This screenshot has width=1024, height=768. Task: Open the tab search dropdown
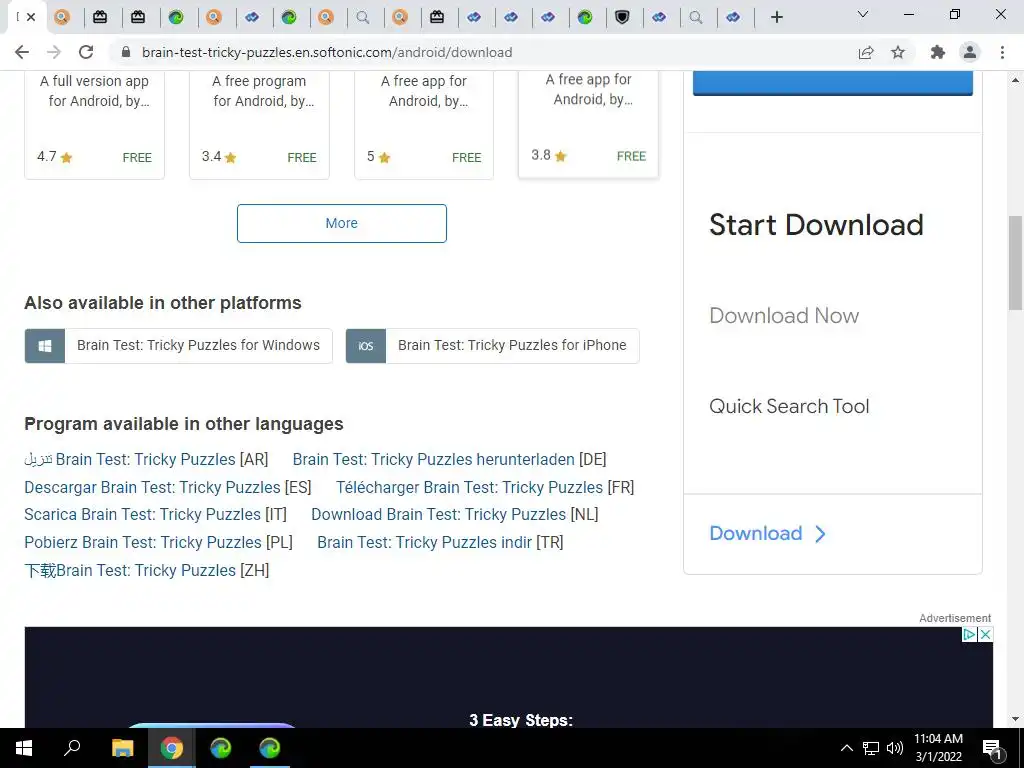coord(863,14)
